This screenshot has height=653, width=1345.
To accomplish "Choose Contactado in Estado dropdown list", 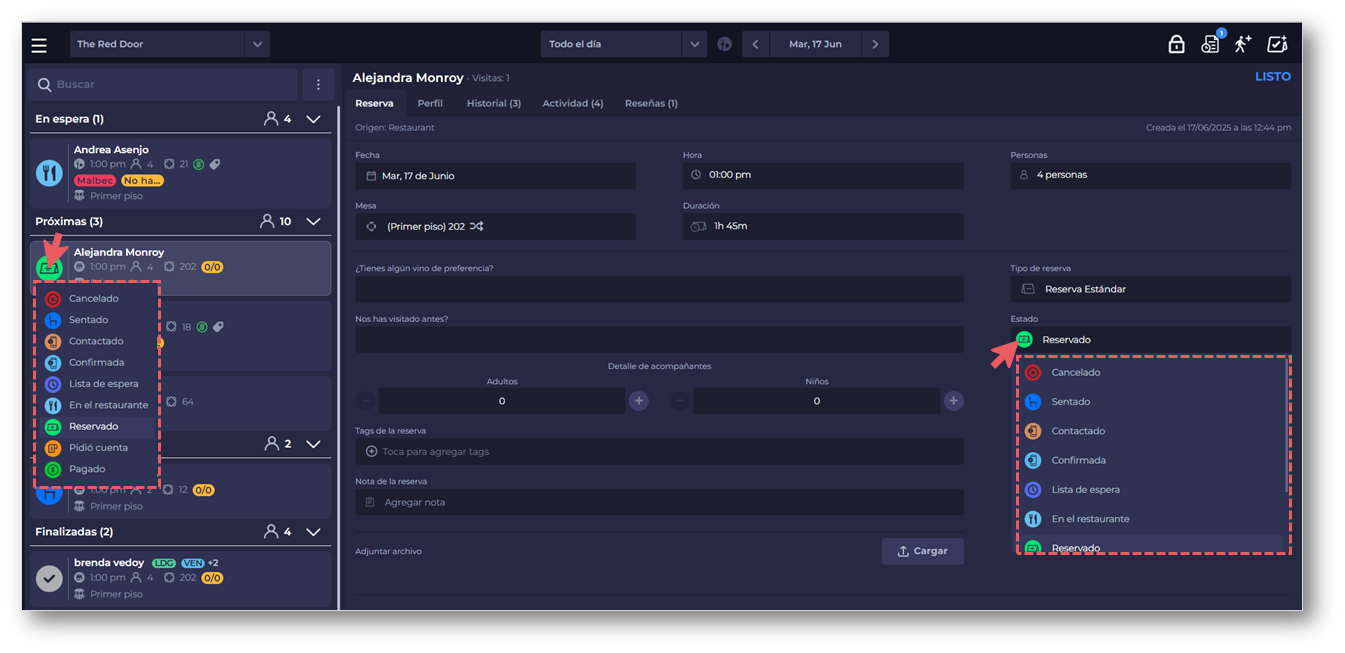I will coord(1150,431).
